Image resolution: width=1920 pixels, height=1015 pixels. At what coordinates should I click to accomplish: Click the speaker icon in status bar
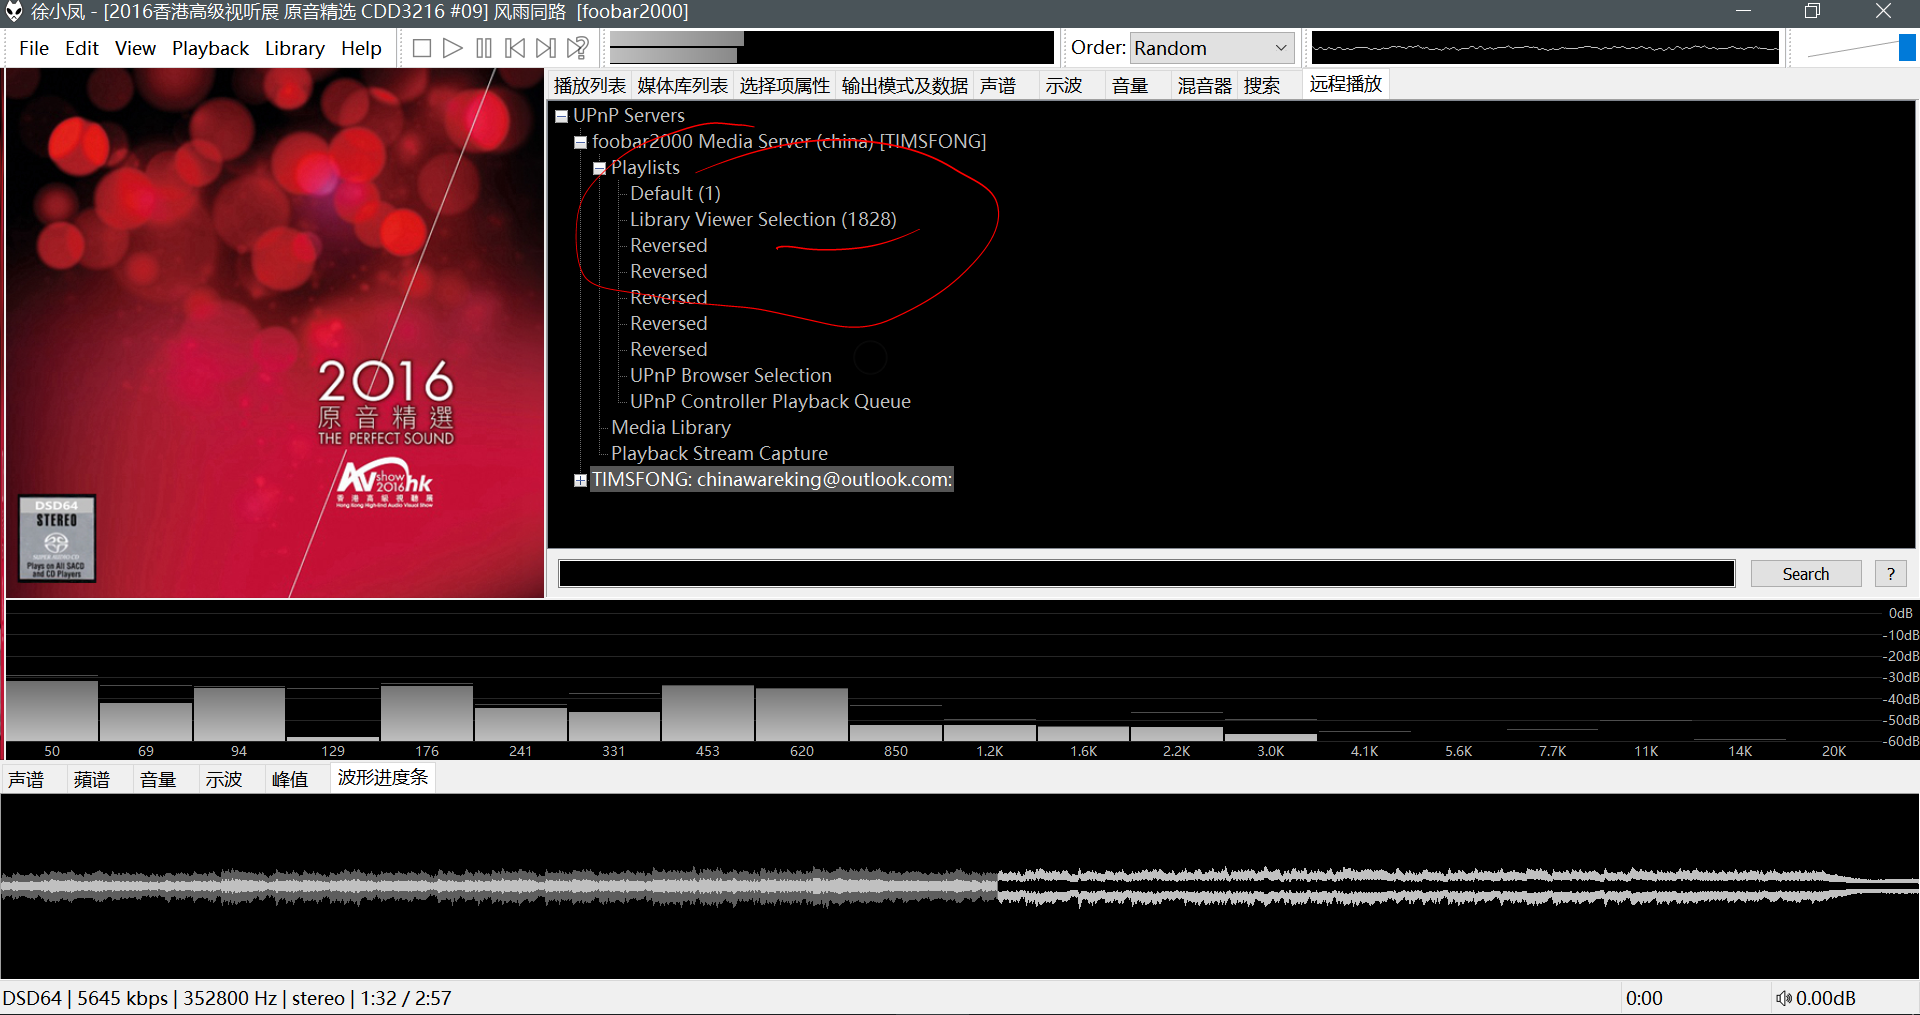1783,998
